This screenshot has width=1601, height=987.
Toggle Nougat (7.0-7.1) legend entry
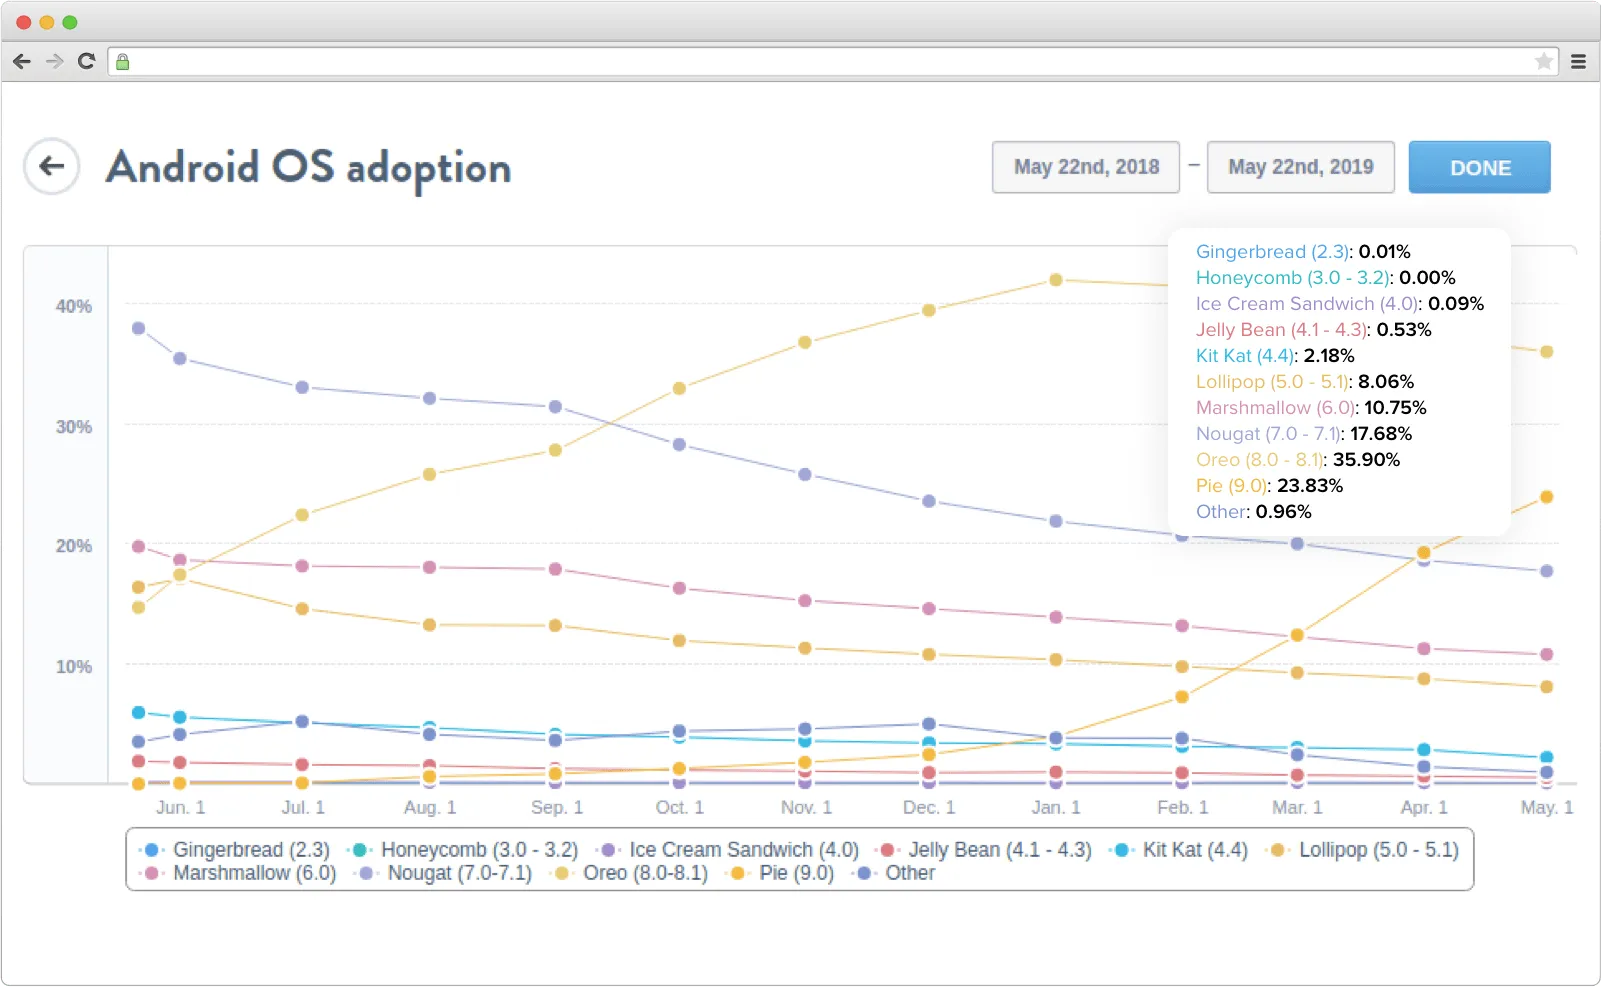(444, 873)
